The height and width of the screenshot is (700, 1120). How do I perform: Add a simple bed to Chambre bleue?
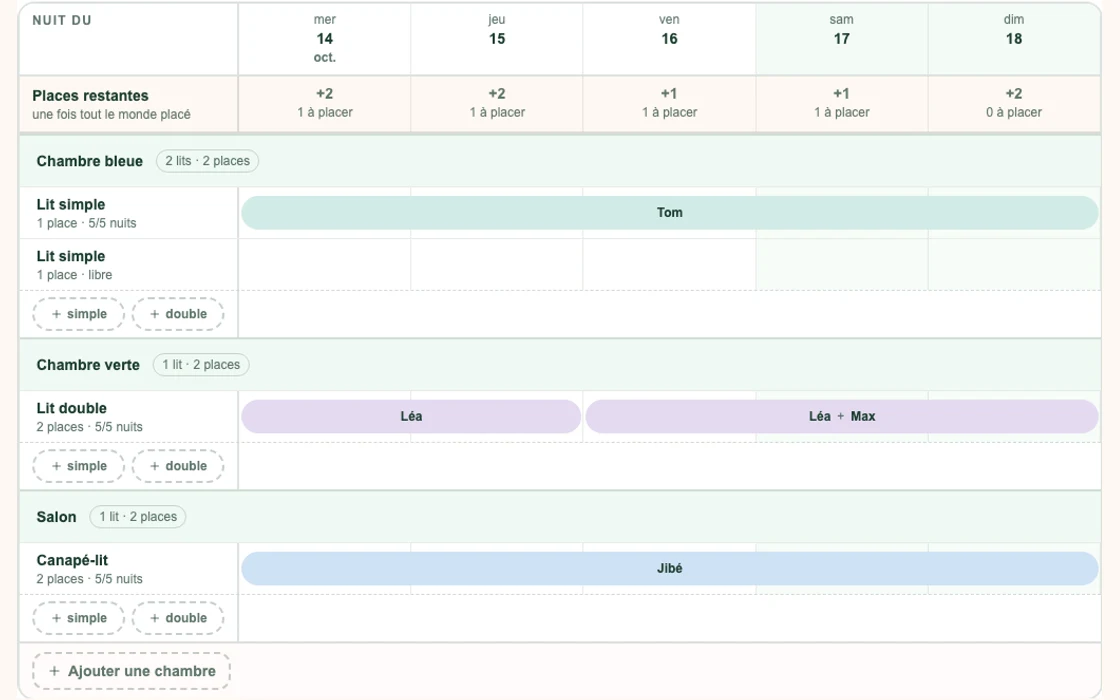click(79, 314)
